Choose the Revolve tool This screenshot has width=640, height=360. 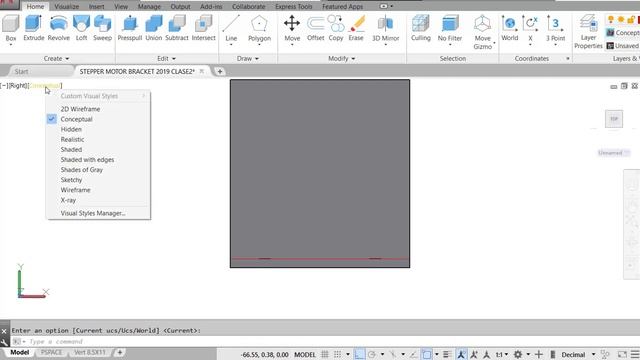58,28
